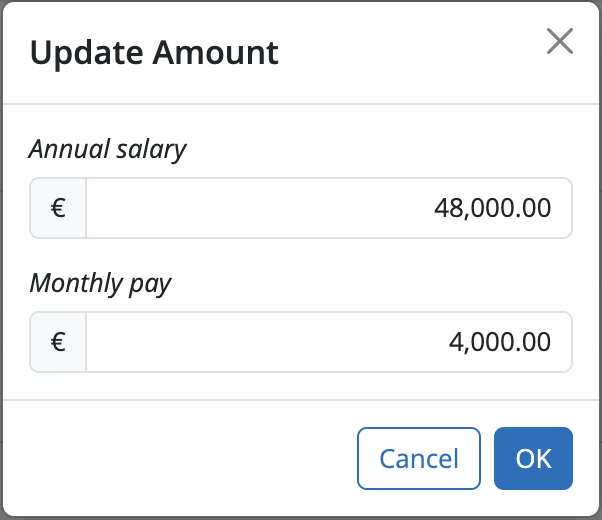Focus the Monthly pay amount field

click(x=329, y=342)
